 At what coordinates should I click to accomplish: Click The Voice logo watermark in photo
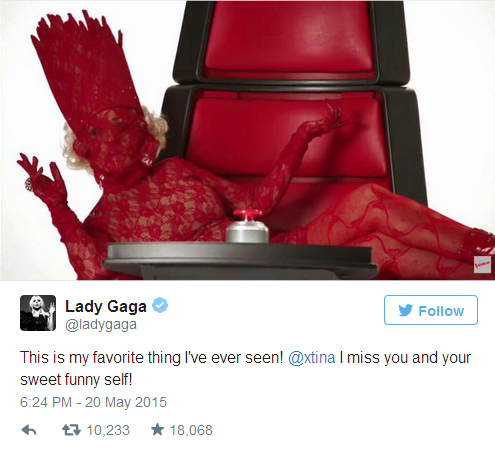point(482,265)
